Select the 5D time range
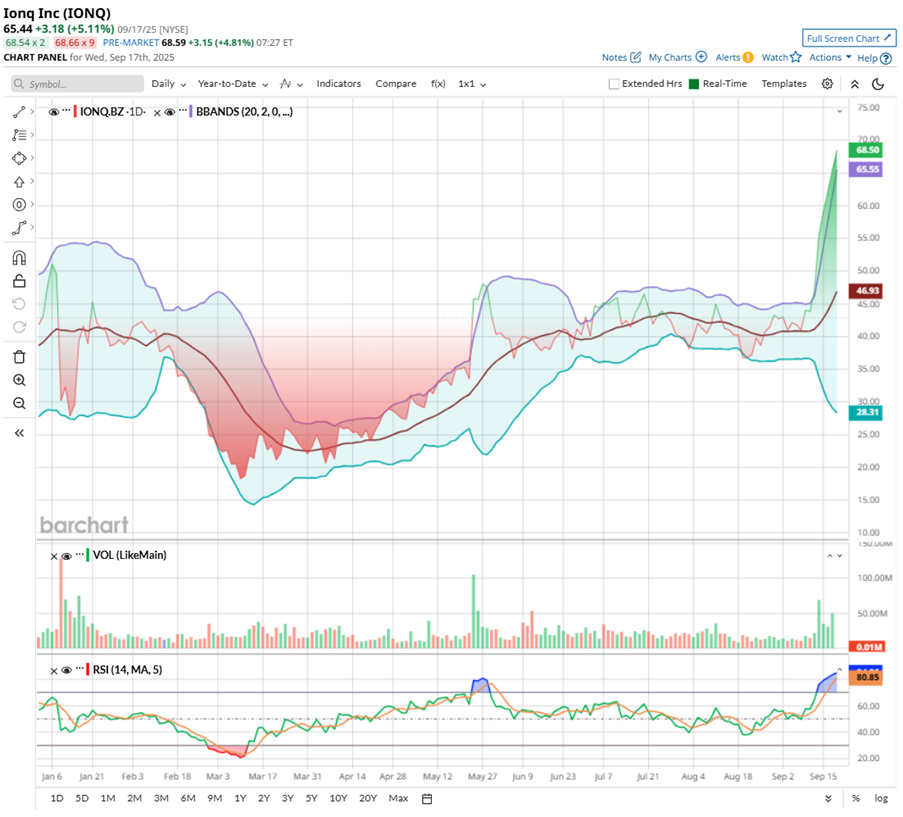The height and width of the screenshot is (817, 903). tap(82, 799)
